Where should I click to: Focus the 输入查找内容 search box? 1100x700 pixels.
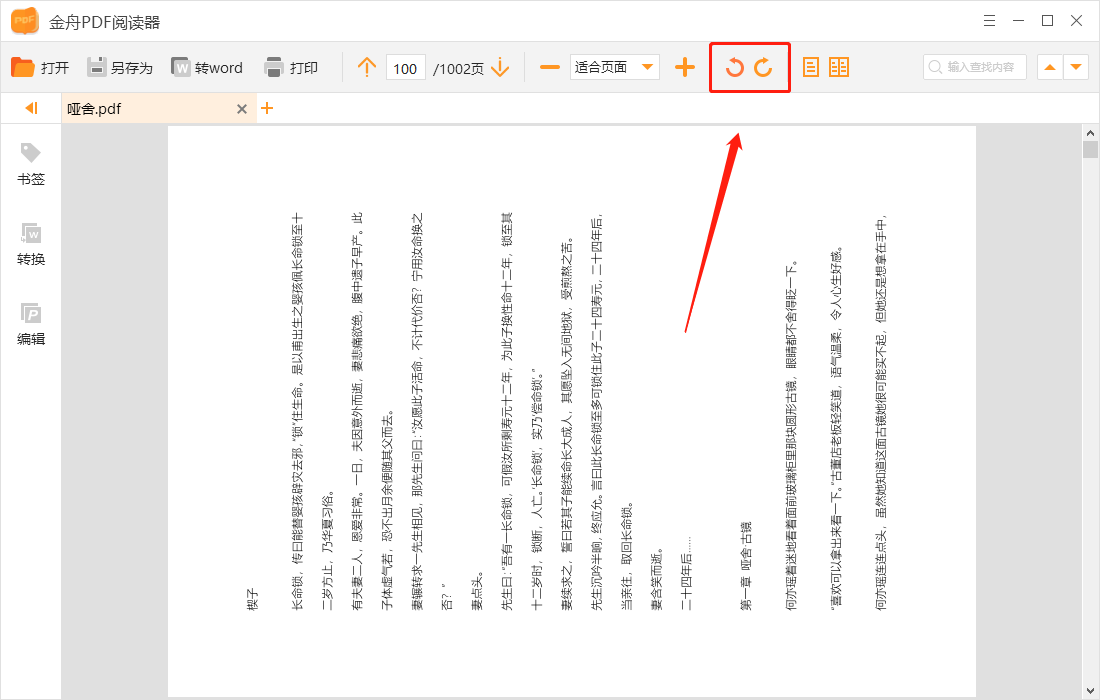pyautogui.click(x=974, y=67)
